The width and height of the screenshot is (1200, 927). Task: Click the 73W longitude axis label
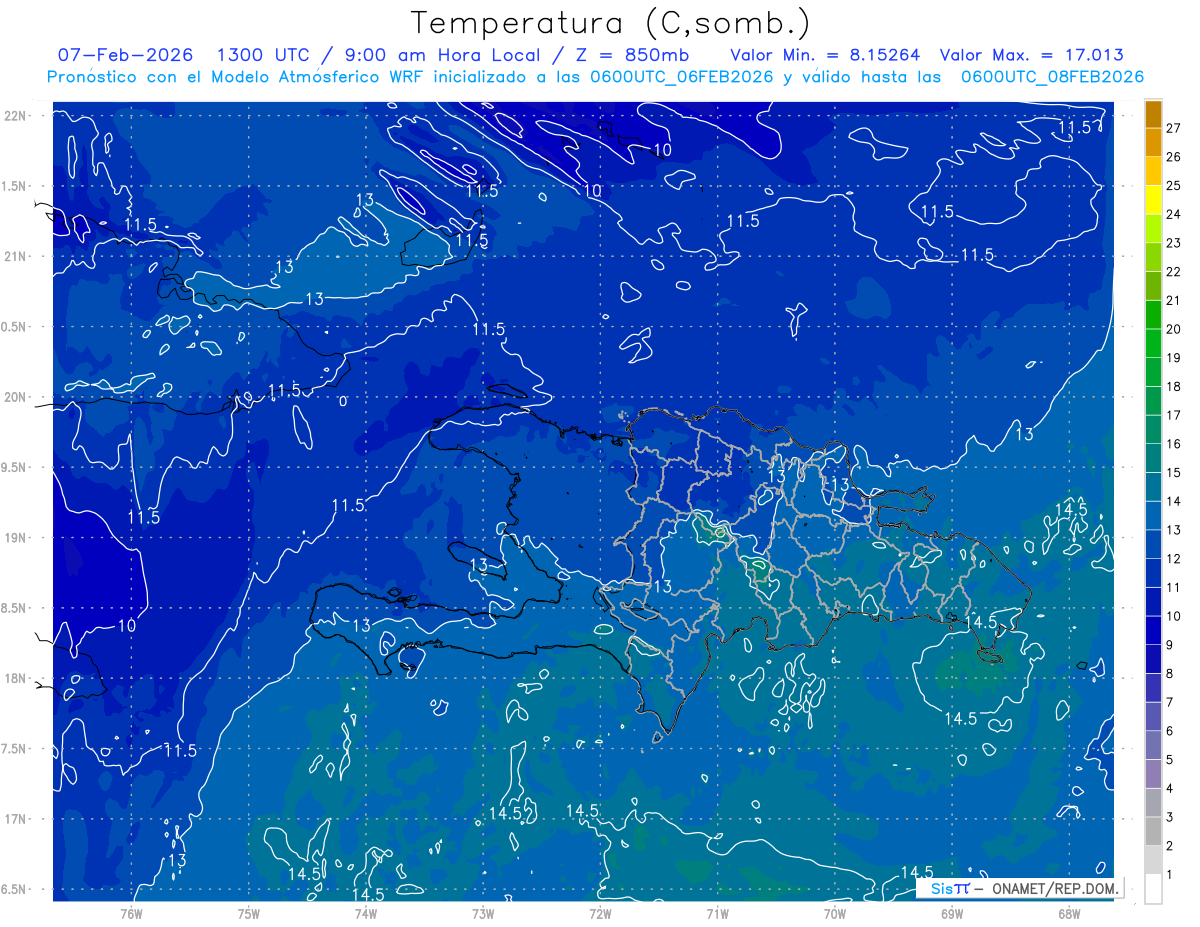tap(483, 913)
